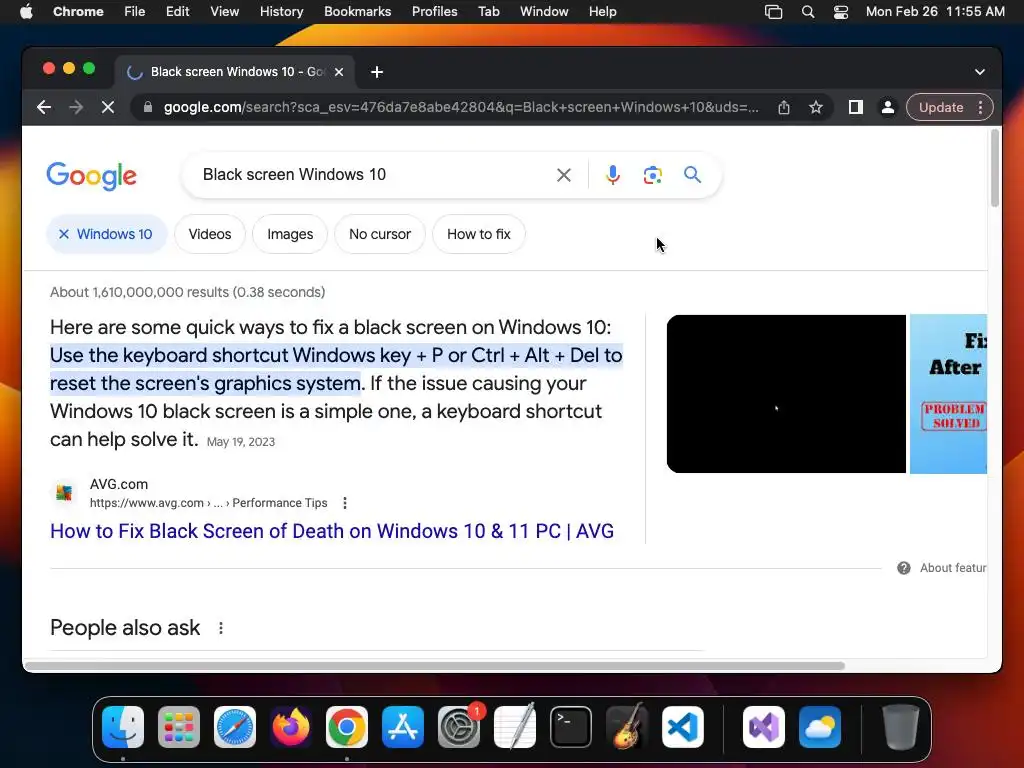Stop loading the page
1024x768 pixels.
108,107
